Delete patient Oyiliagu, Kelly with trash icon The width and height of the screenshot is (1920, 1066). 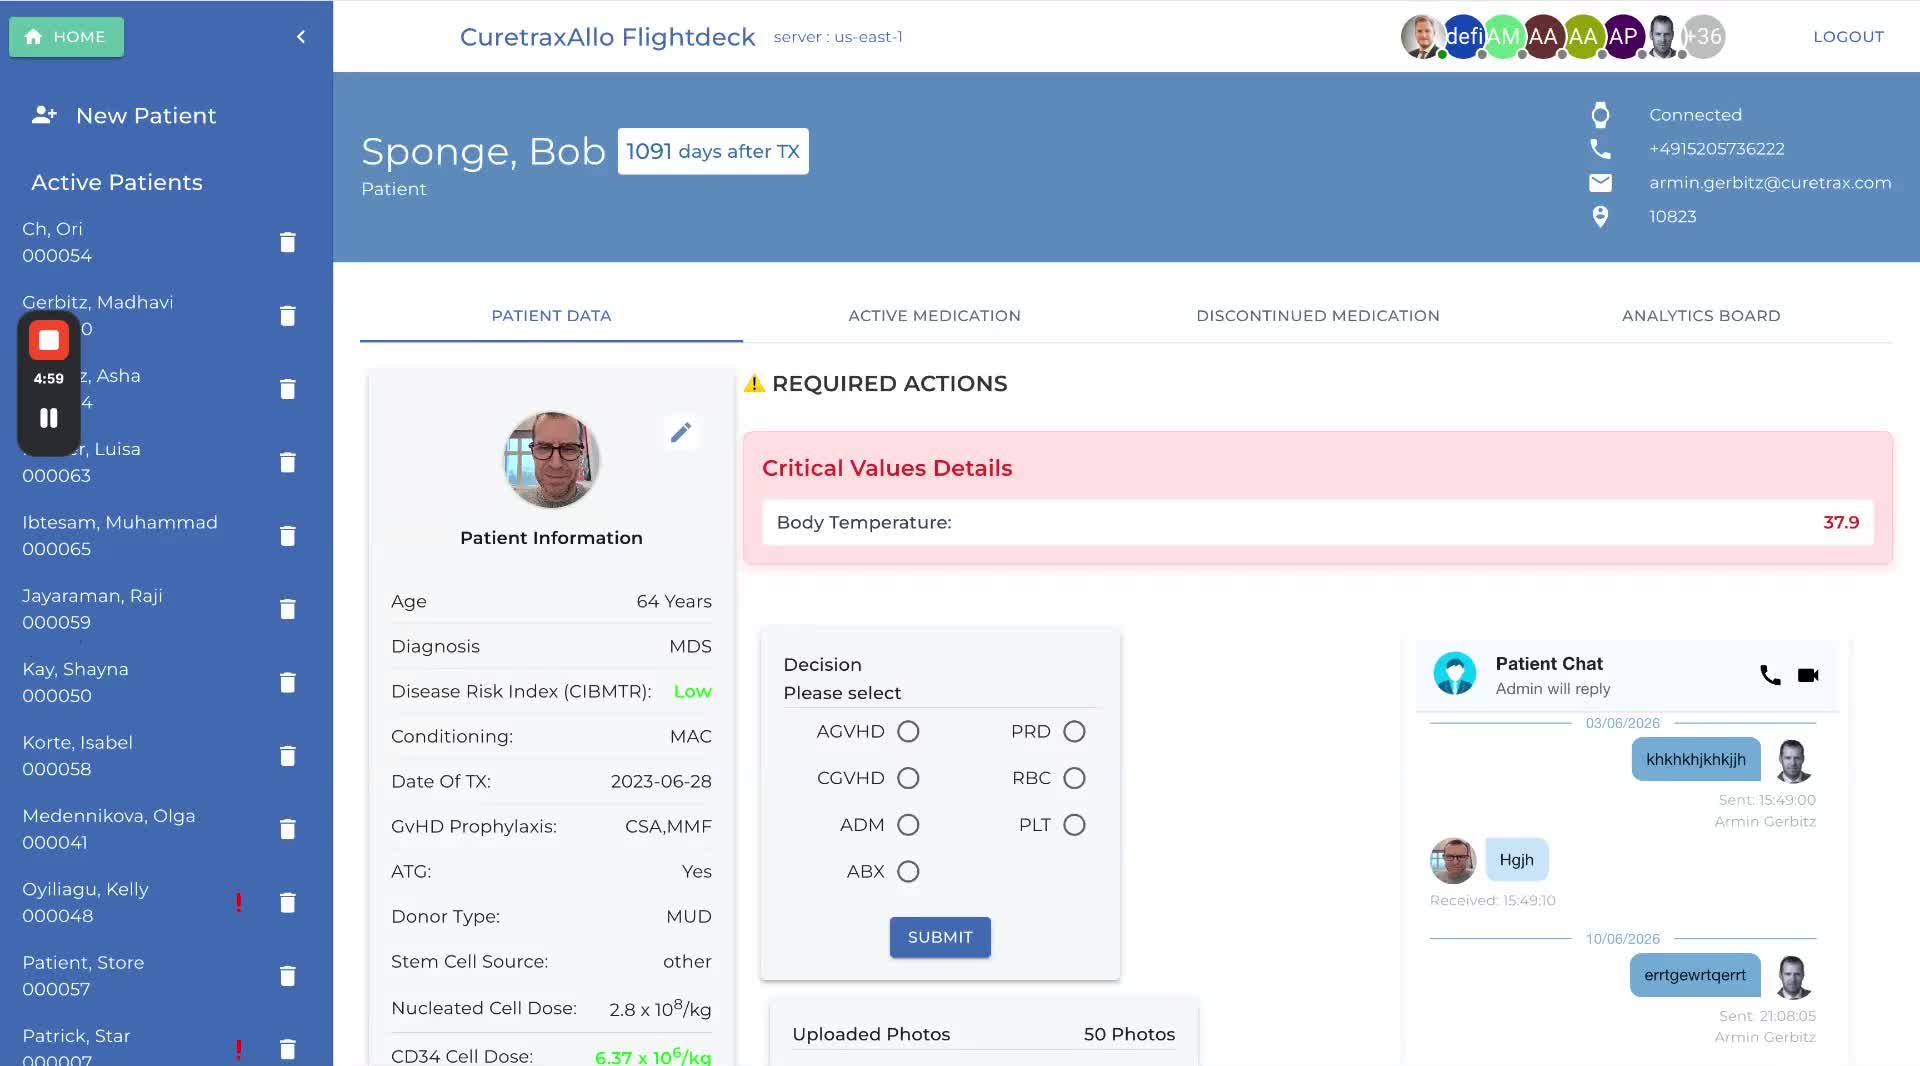pos(288,903)
